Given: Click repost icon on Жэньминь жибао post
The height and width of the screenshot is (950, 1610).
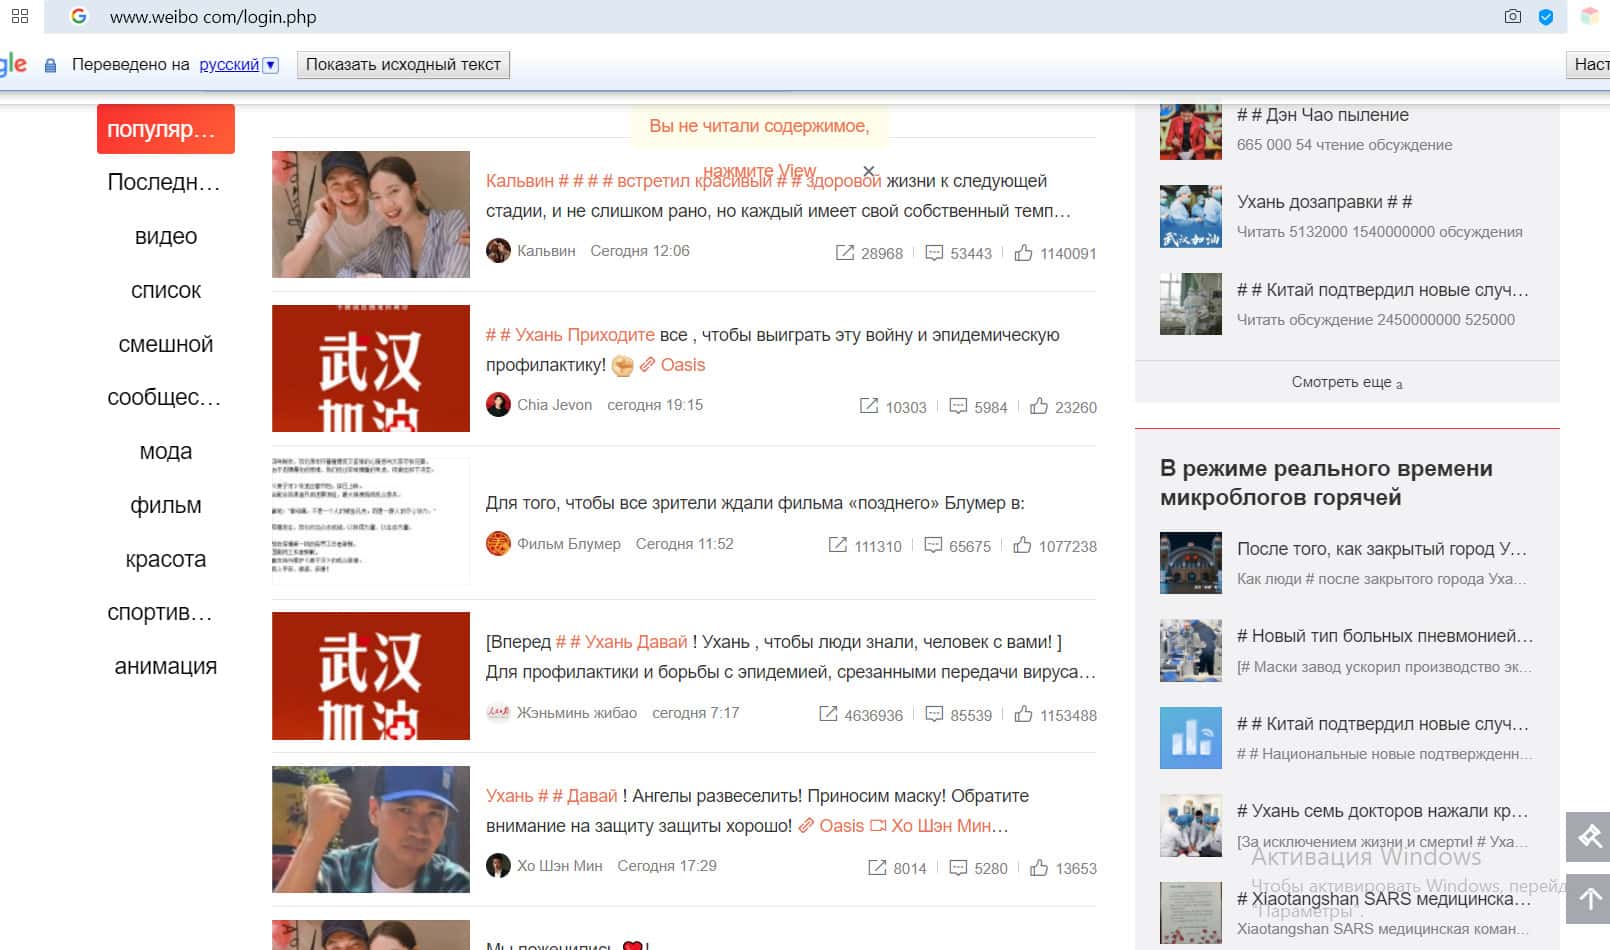Looking at the screenshot, I should pos(828,714).
